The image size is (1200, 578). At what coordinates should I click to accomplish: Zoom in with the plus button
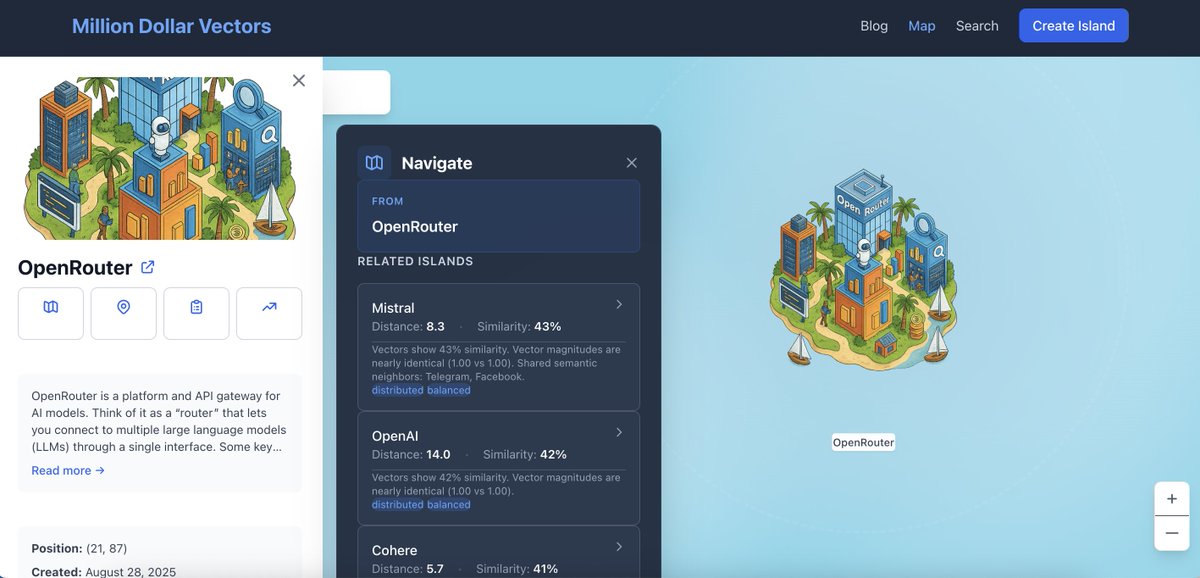(x=1172, y=498)
